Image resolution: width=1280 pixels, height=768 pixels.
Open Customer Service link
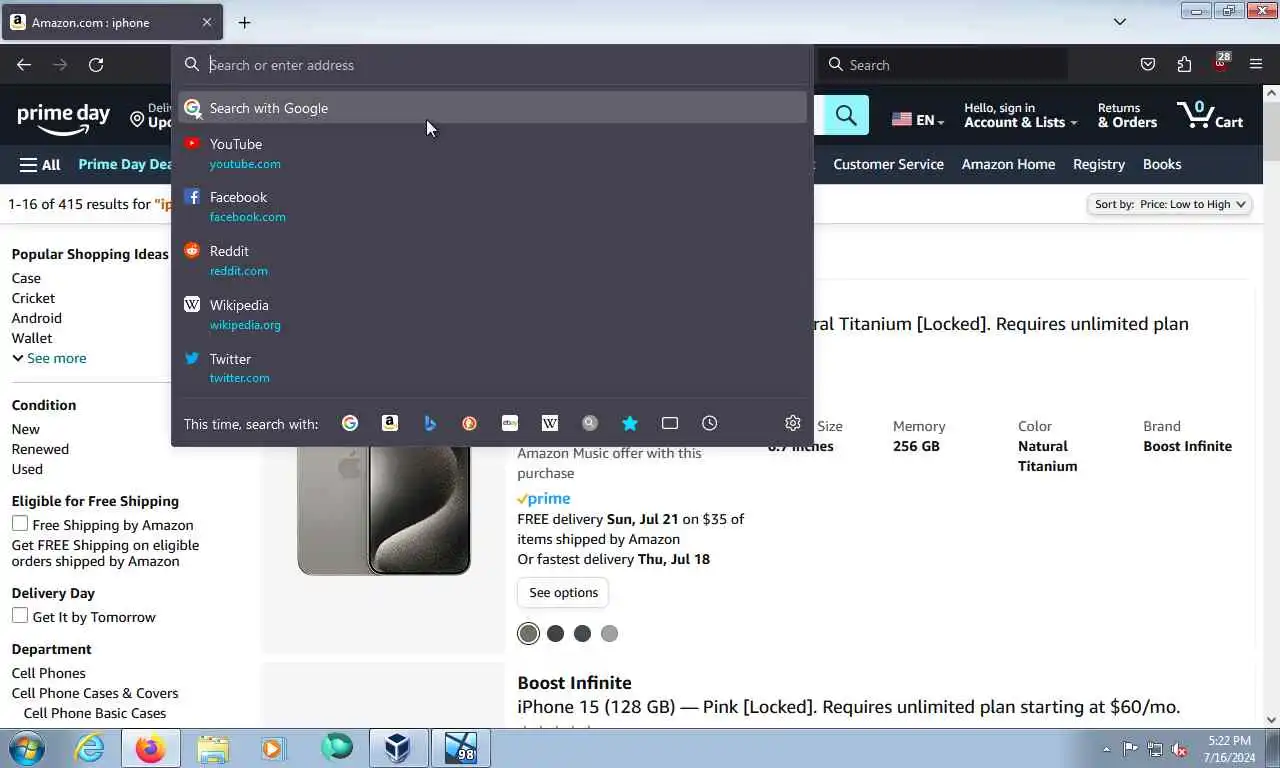[x=888, y=164]
